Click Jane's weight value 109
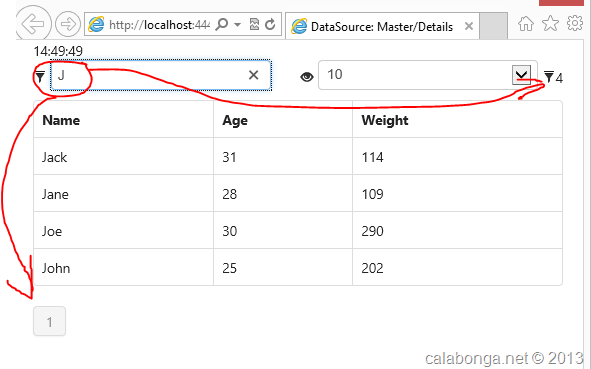The image size is (591, 369). pos(372,194)
